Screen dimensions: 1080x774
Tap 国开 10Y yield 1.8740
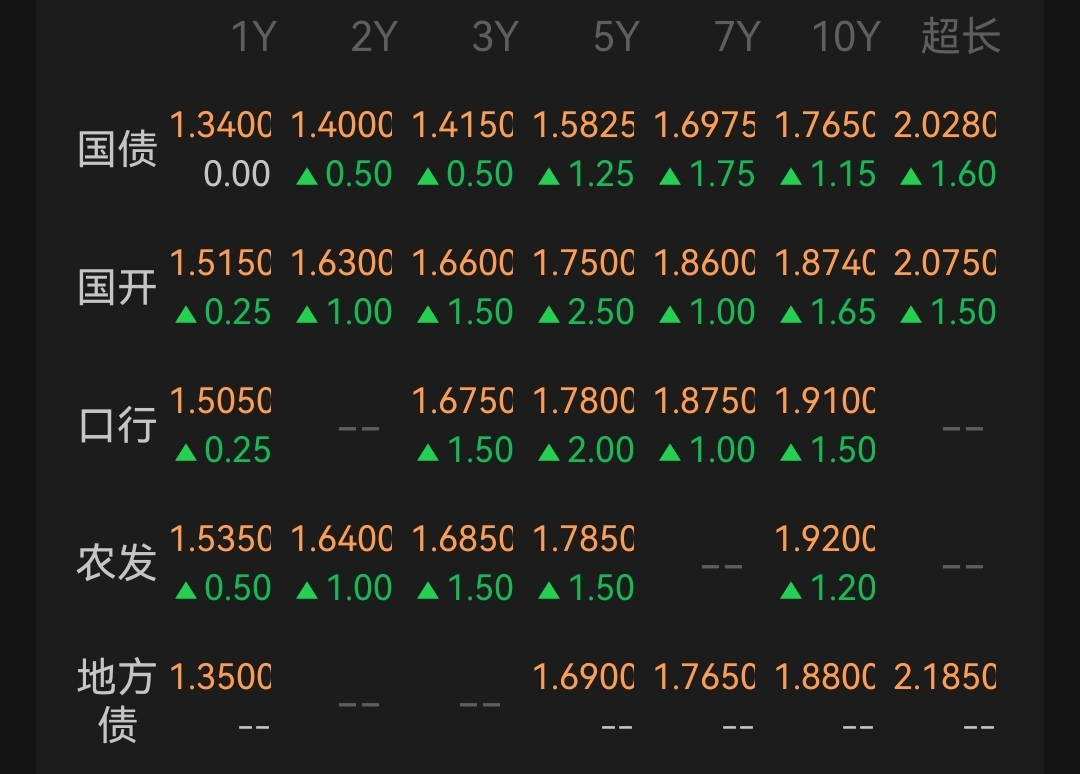point(824,264)
